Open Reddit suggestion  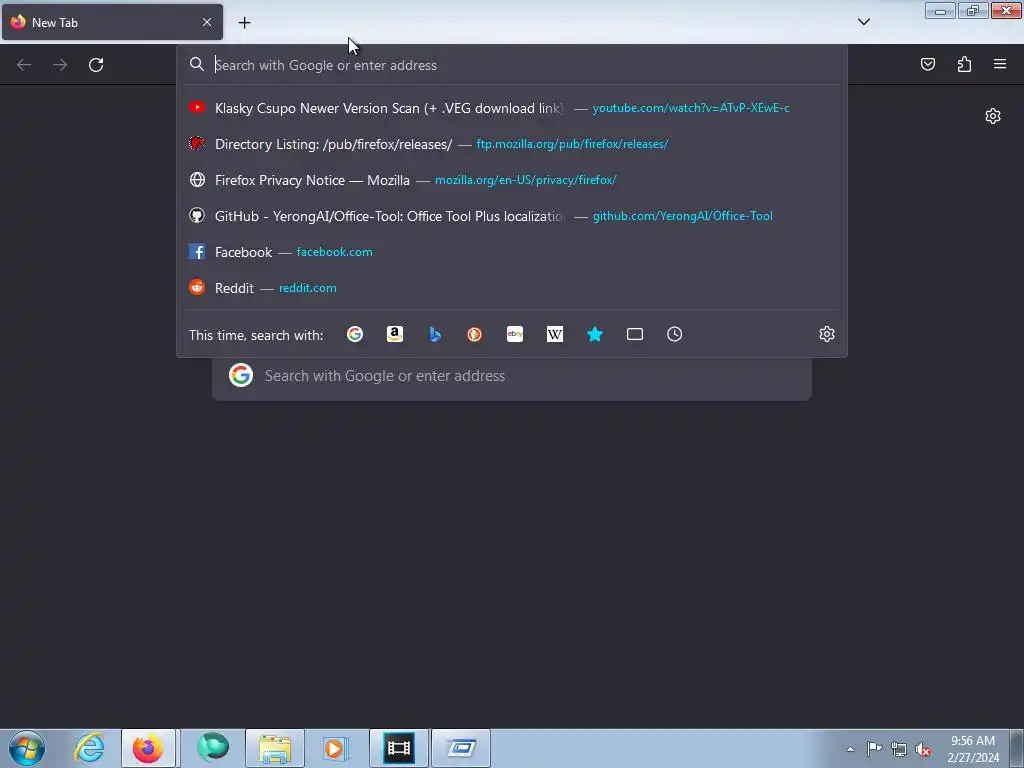(512, 287)
